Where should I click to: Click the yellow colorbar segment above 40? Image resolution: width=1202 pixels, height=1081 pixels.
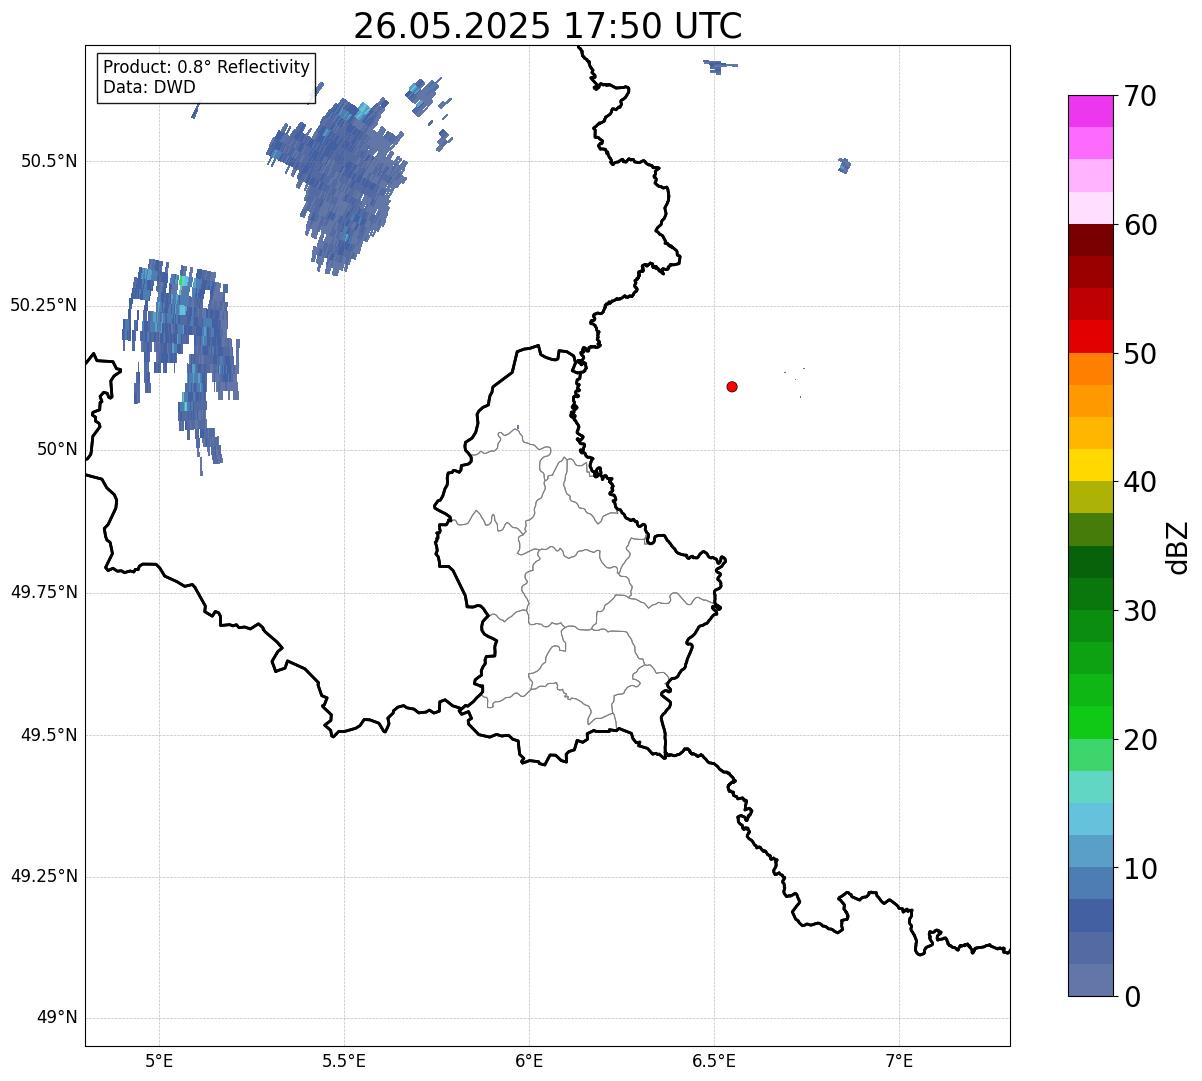coord(1090,465)
